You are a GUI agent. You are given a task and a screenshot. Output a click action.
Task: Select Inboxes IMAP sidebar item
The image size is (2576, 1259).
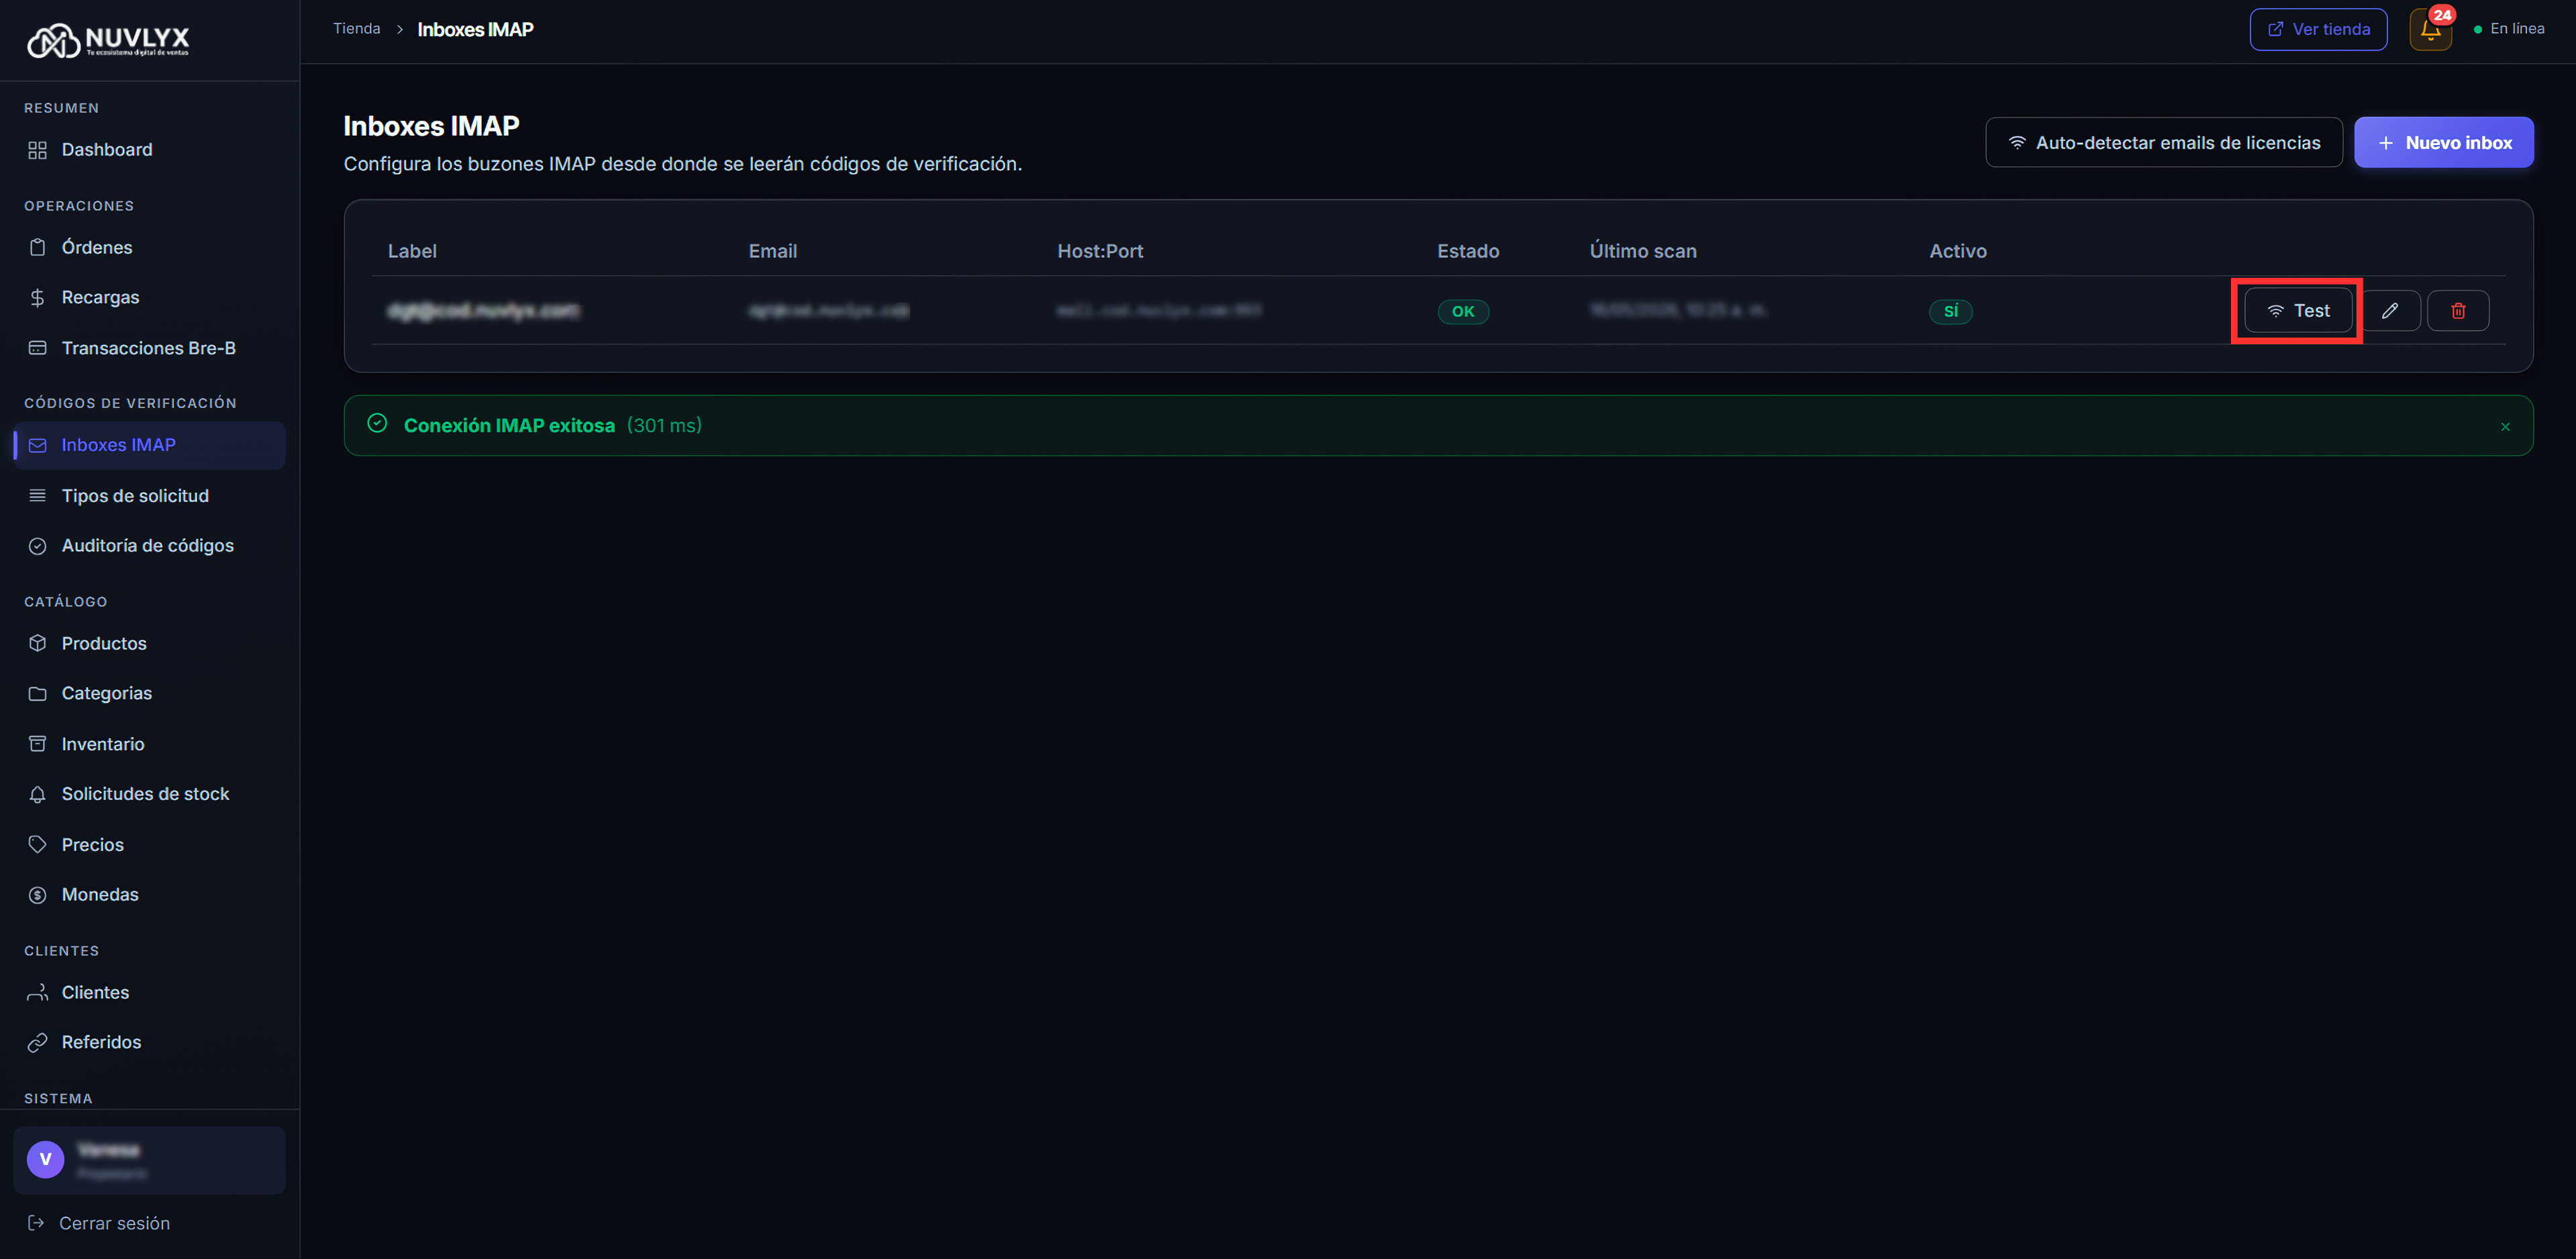[149, 445]
